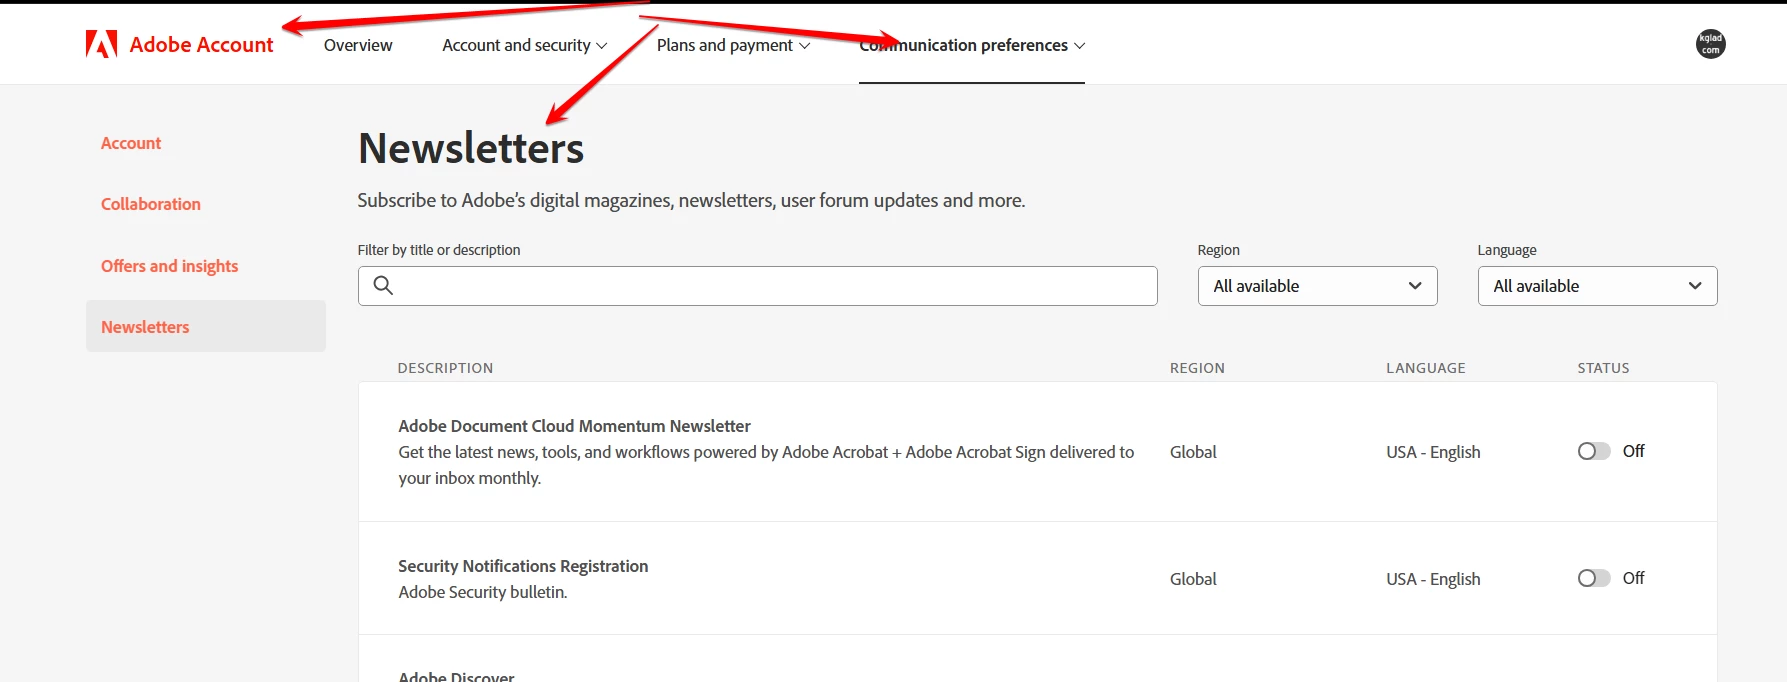Screen dimensions: 1787x682
Task: Go to the Overview tab
Action: tap(358, 45)
